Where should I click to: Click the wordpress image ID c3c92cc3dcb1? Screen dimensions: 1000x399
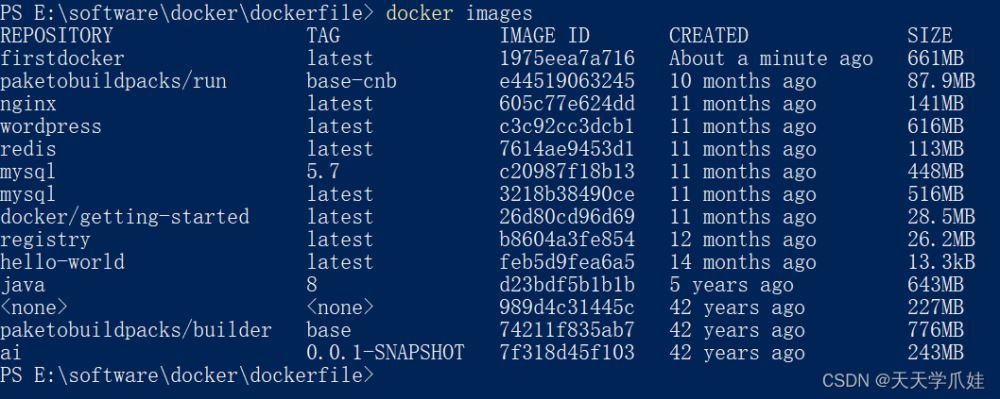click(567, 127)
